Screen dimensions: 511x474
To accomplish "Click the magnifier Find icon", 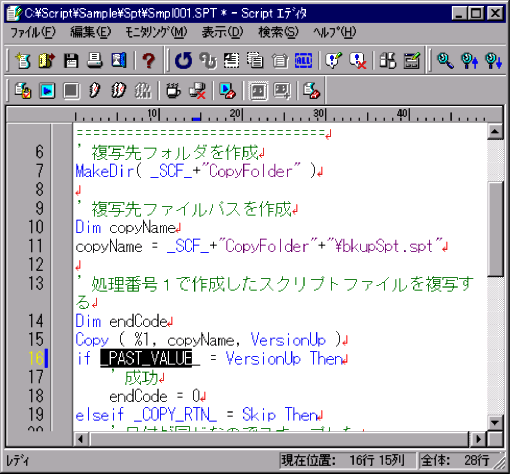I will tap(445, 61).
